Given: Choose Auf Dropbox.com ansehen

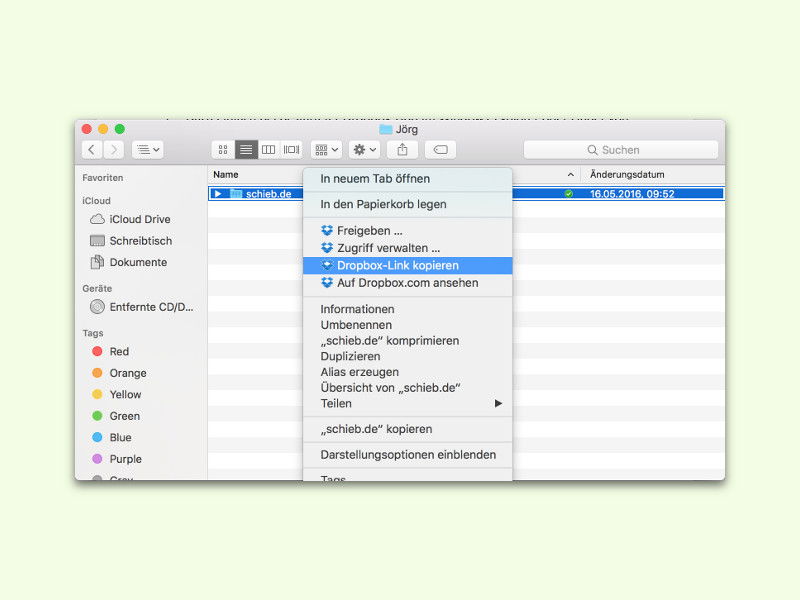Looking at the screenshot, I should (x=408, y=283).
